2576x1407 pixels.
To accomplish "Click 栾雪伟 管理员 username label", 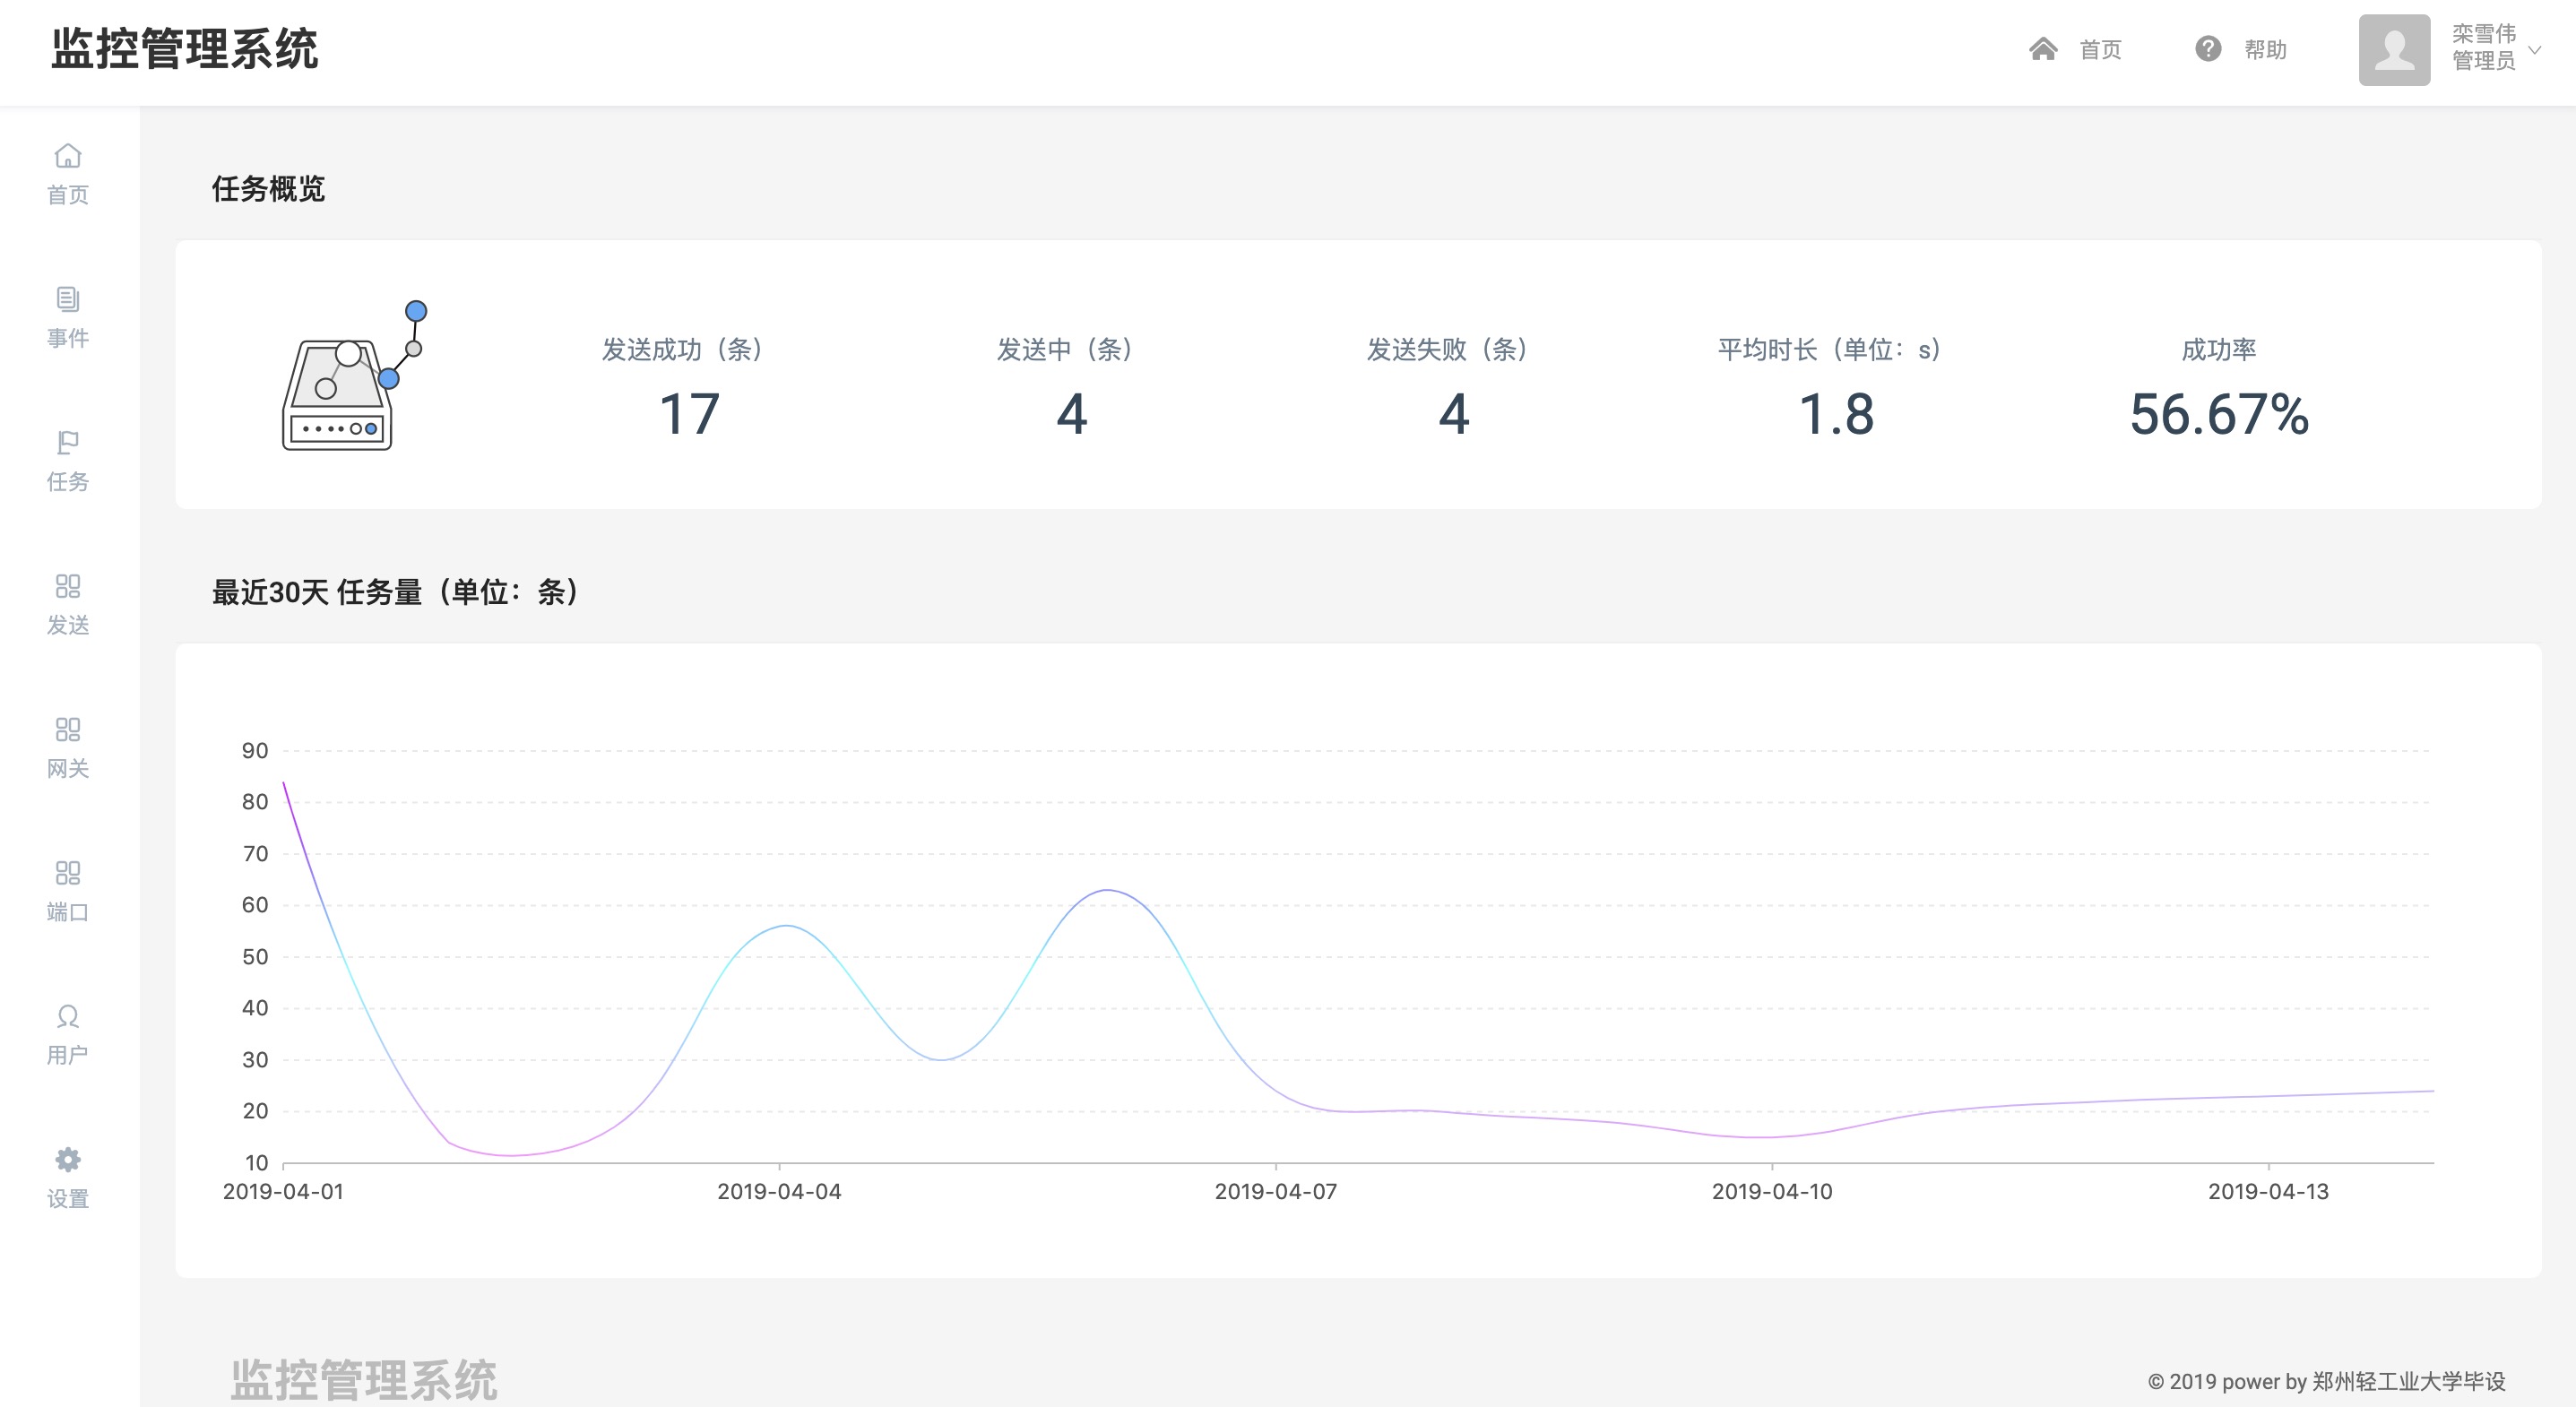I will coord(2483,48).
